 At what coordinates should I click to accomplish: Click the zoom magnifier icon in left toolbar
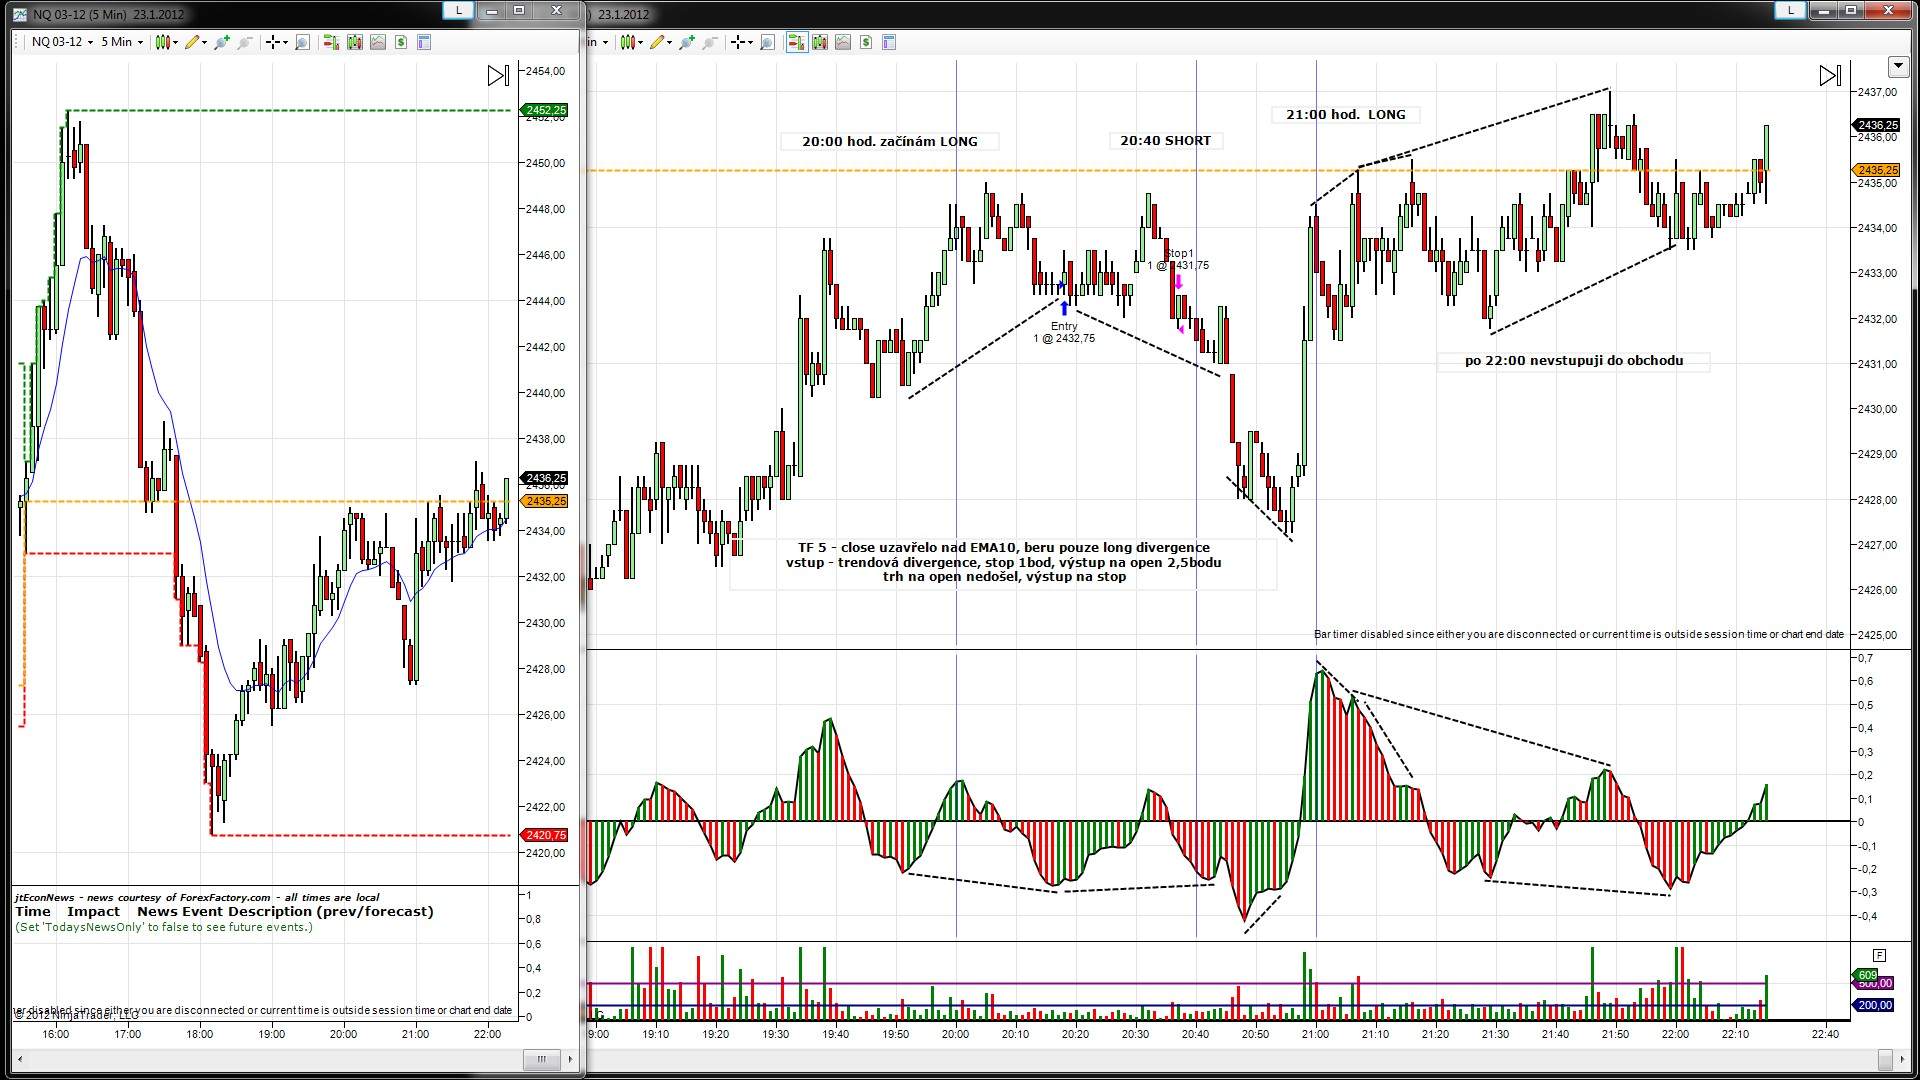(x=303, y=42)
